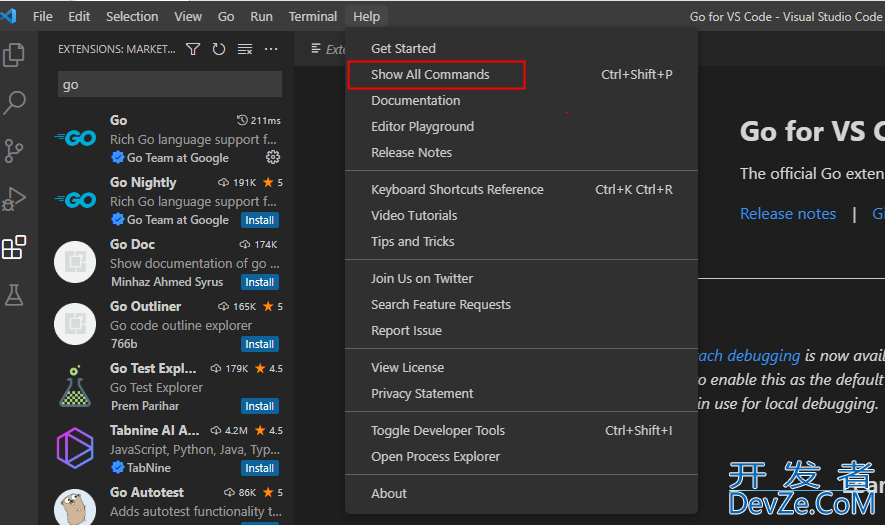
Task: Open the Extensions view icon
Action: [x=14, y=247]
